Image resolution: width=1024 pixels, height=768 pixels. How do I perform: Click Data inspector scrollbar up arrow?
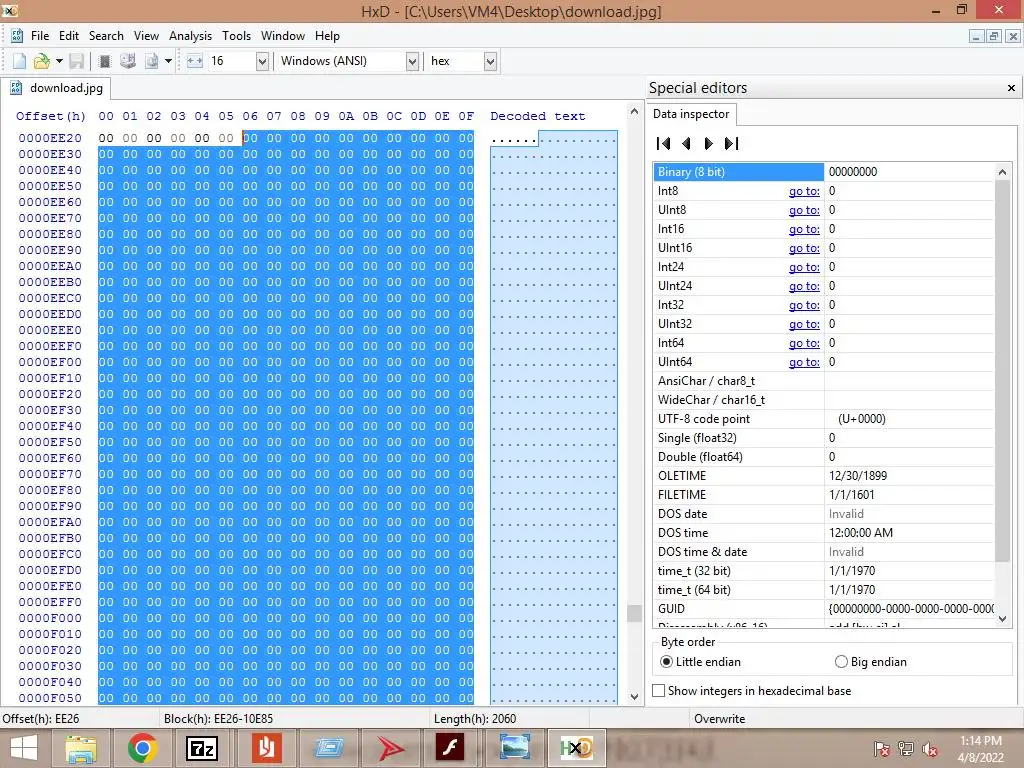pyautogui.click(x=1002, y=172)
